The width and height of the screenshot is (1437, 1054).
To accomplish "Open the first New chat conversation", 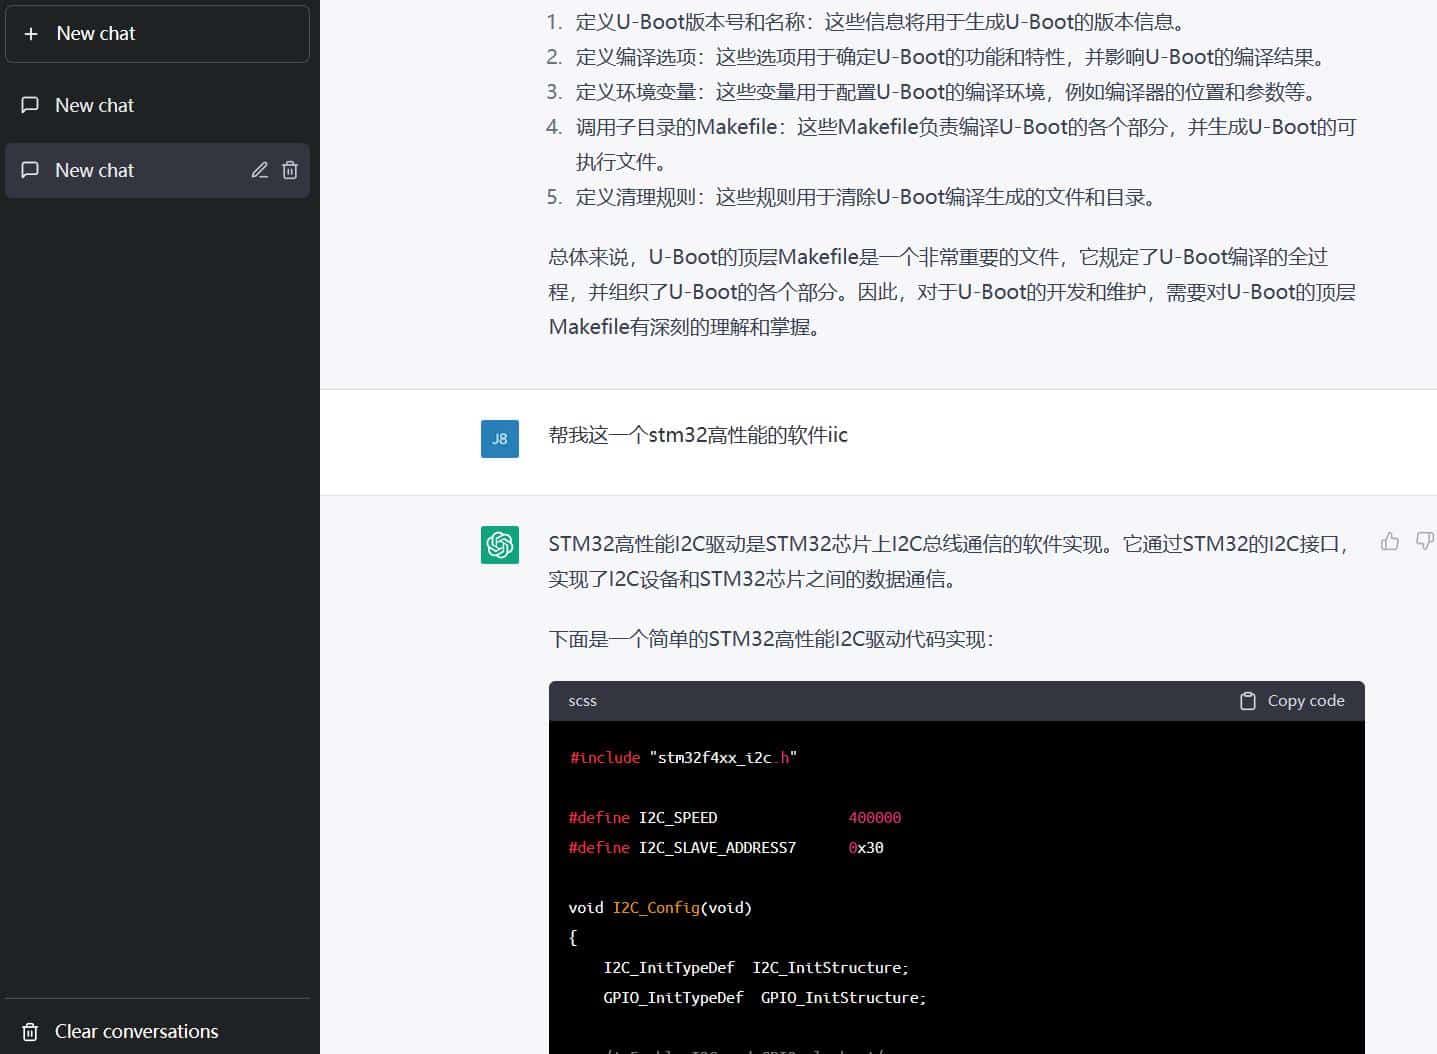I will [x=157, y=105].
